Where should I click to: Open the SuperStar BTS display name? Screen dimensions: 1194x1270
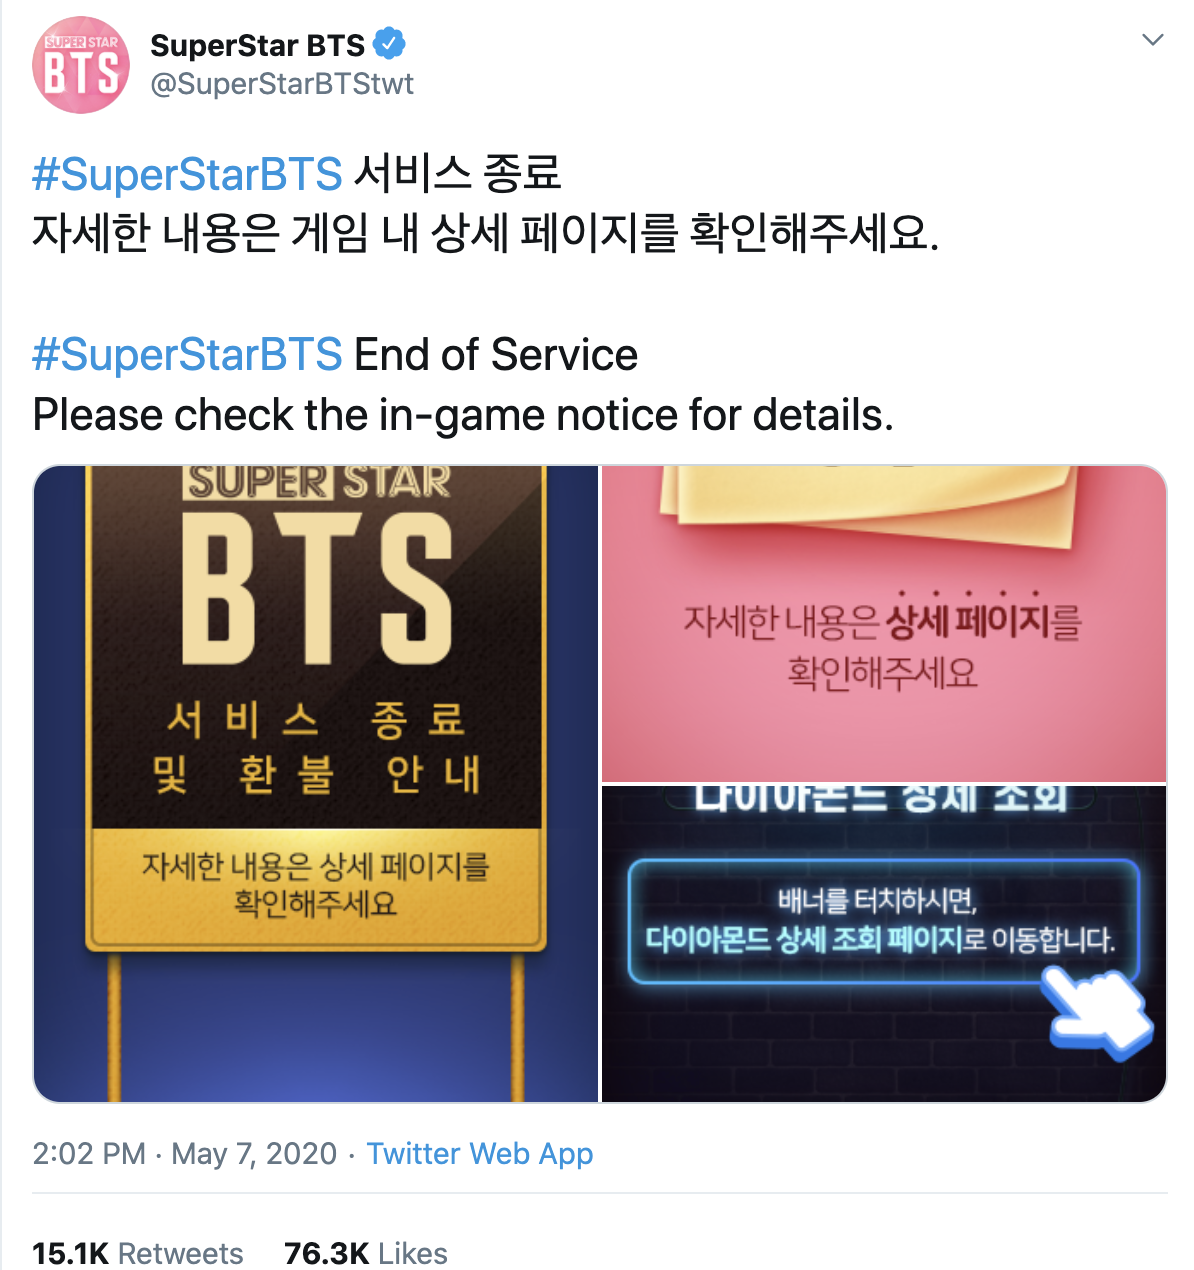[x=258, y=45]
